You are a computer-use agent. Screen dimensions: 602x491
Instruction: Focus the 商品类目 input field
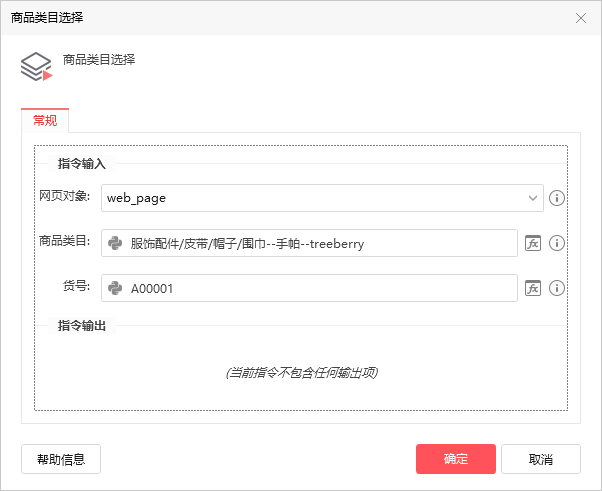click(309, 243)
